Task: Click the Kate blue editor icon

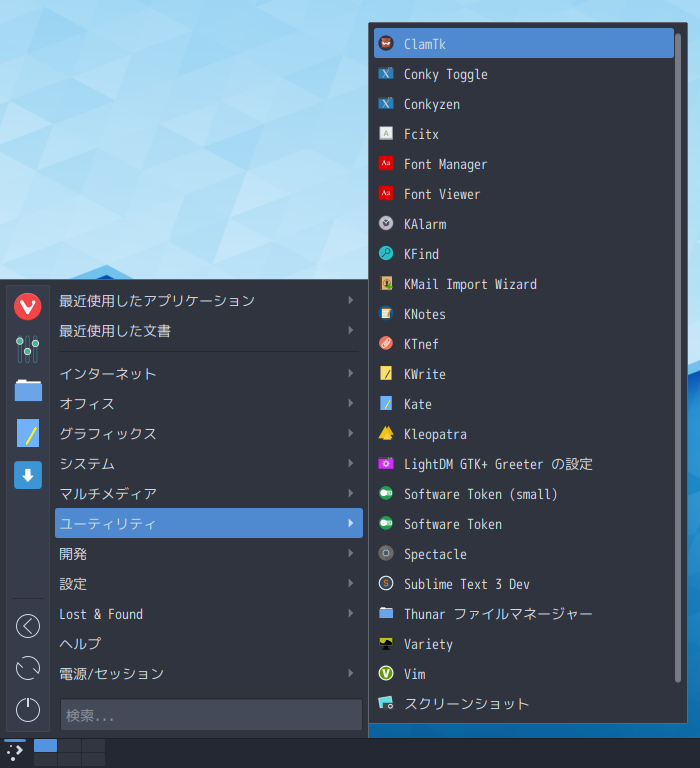Action: [386, 404]
